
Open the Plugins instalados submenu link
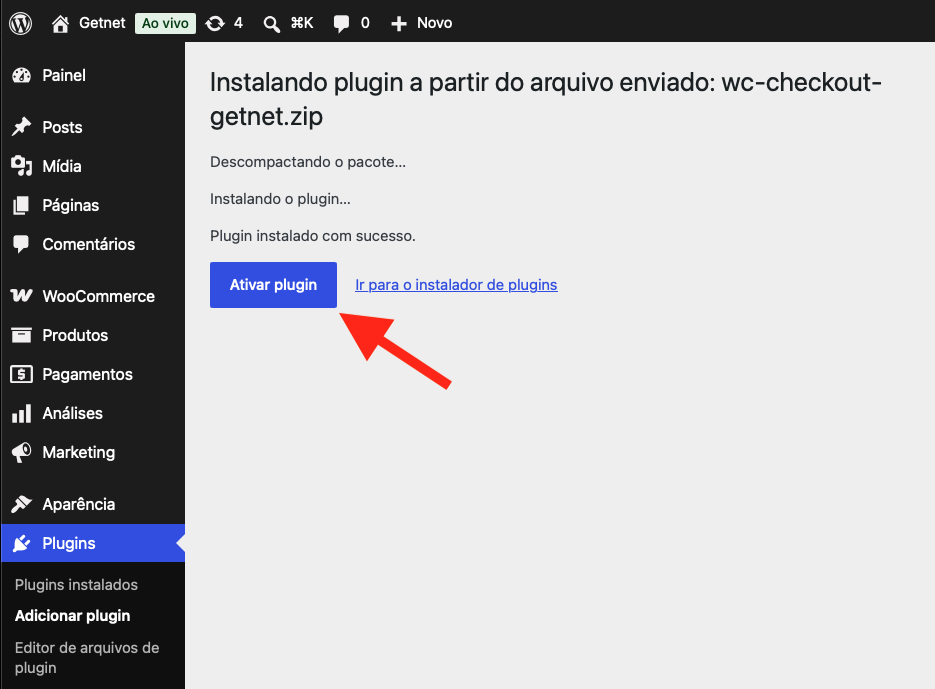click(76, 585)
